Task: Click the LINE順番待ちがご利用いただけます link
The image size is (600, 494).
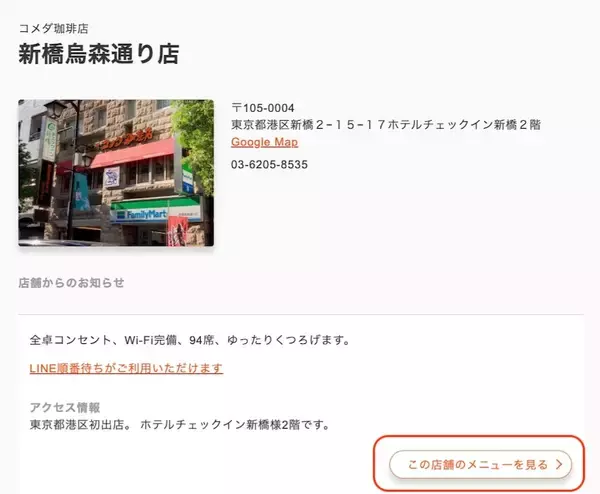Action: [x=126, y=368]
